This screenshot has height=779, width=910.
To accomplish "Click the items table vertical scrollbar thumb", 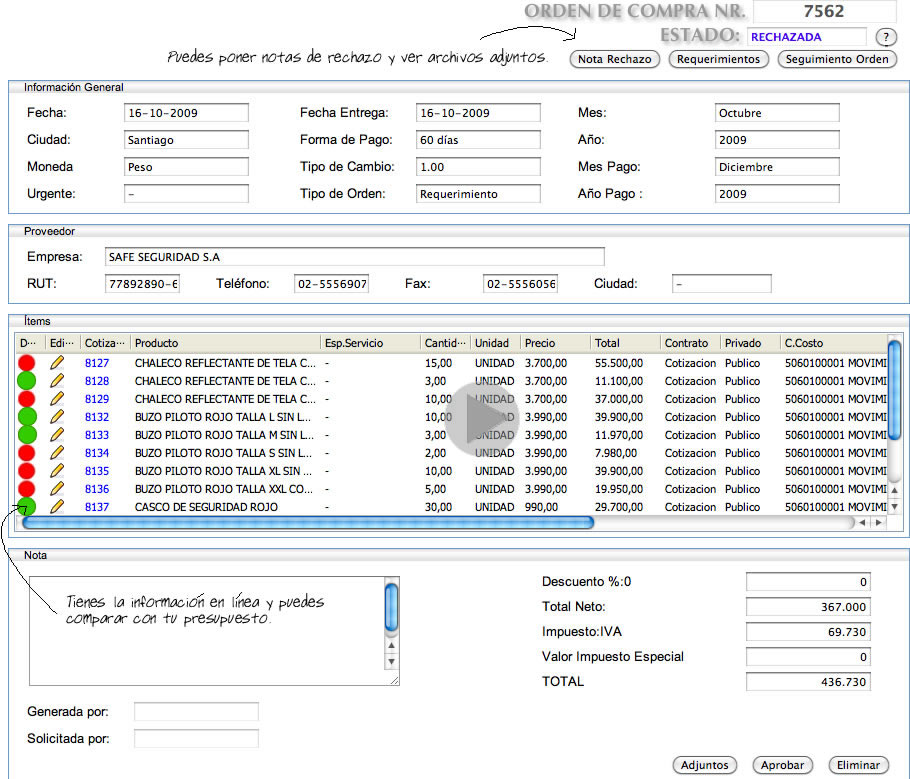I will click(894, 390).
